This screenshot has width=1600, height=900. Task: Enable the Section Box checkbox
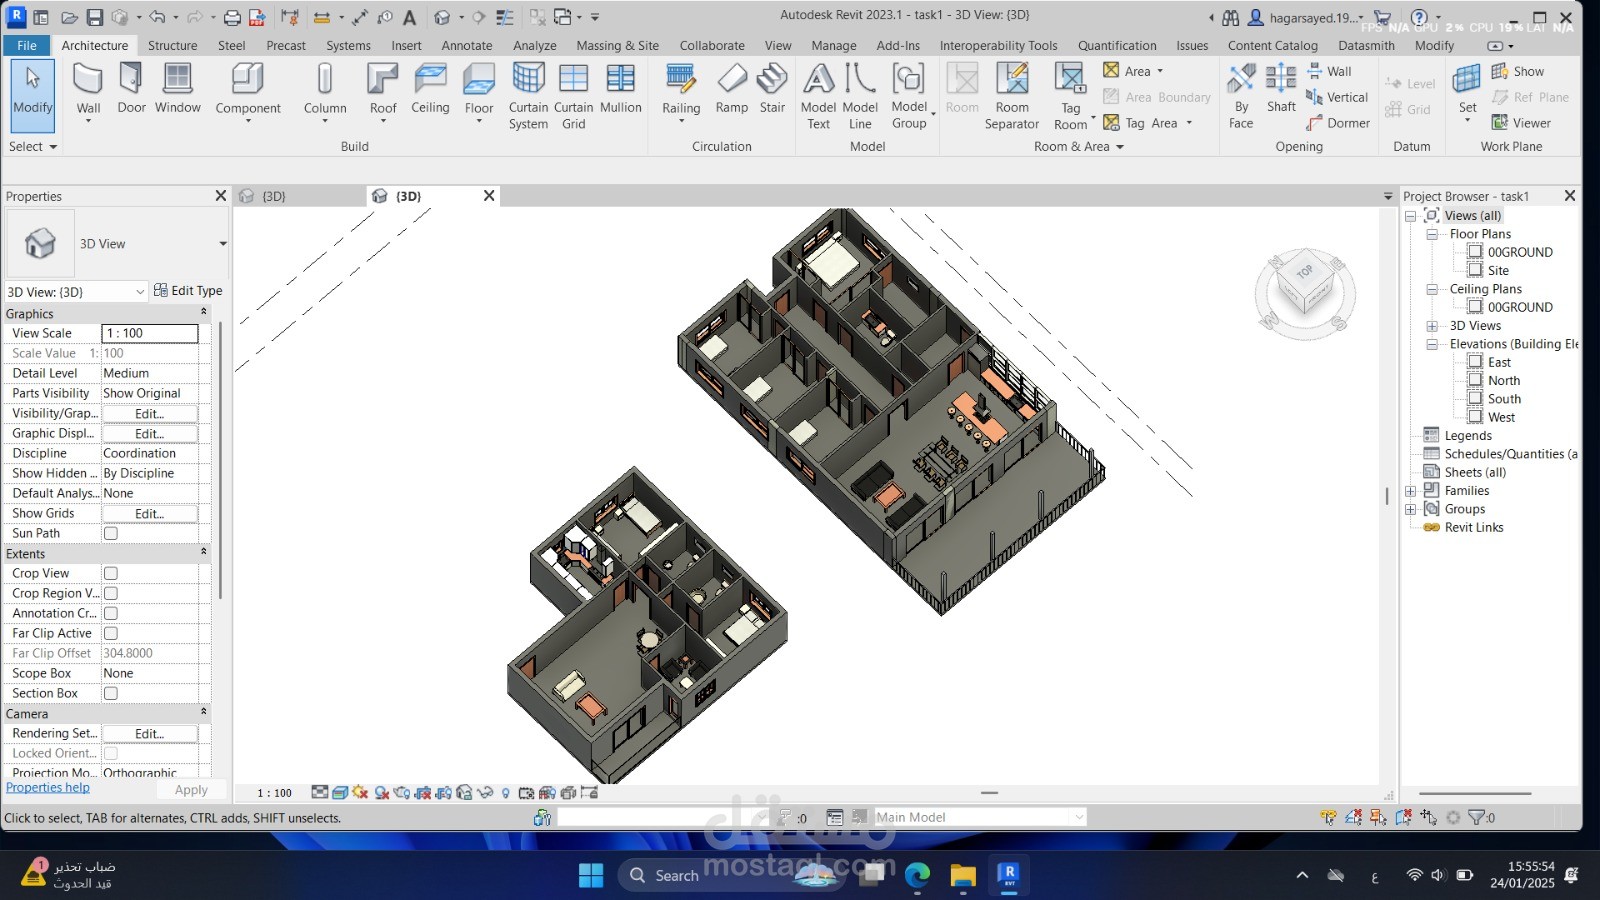(111, 693)
